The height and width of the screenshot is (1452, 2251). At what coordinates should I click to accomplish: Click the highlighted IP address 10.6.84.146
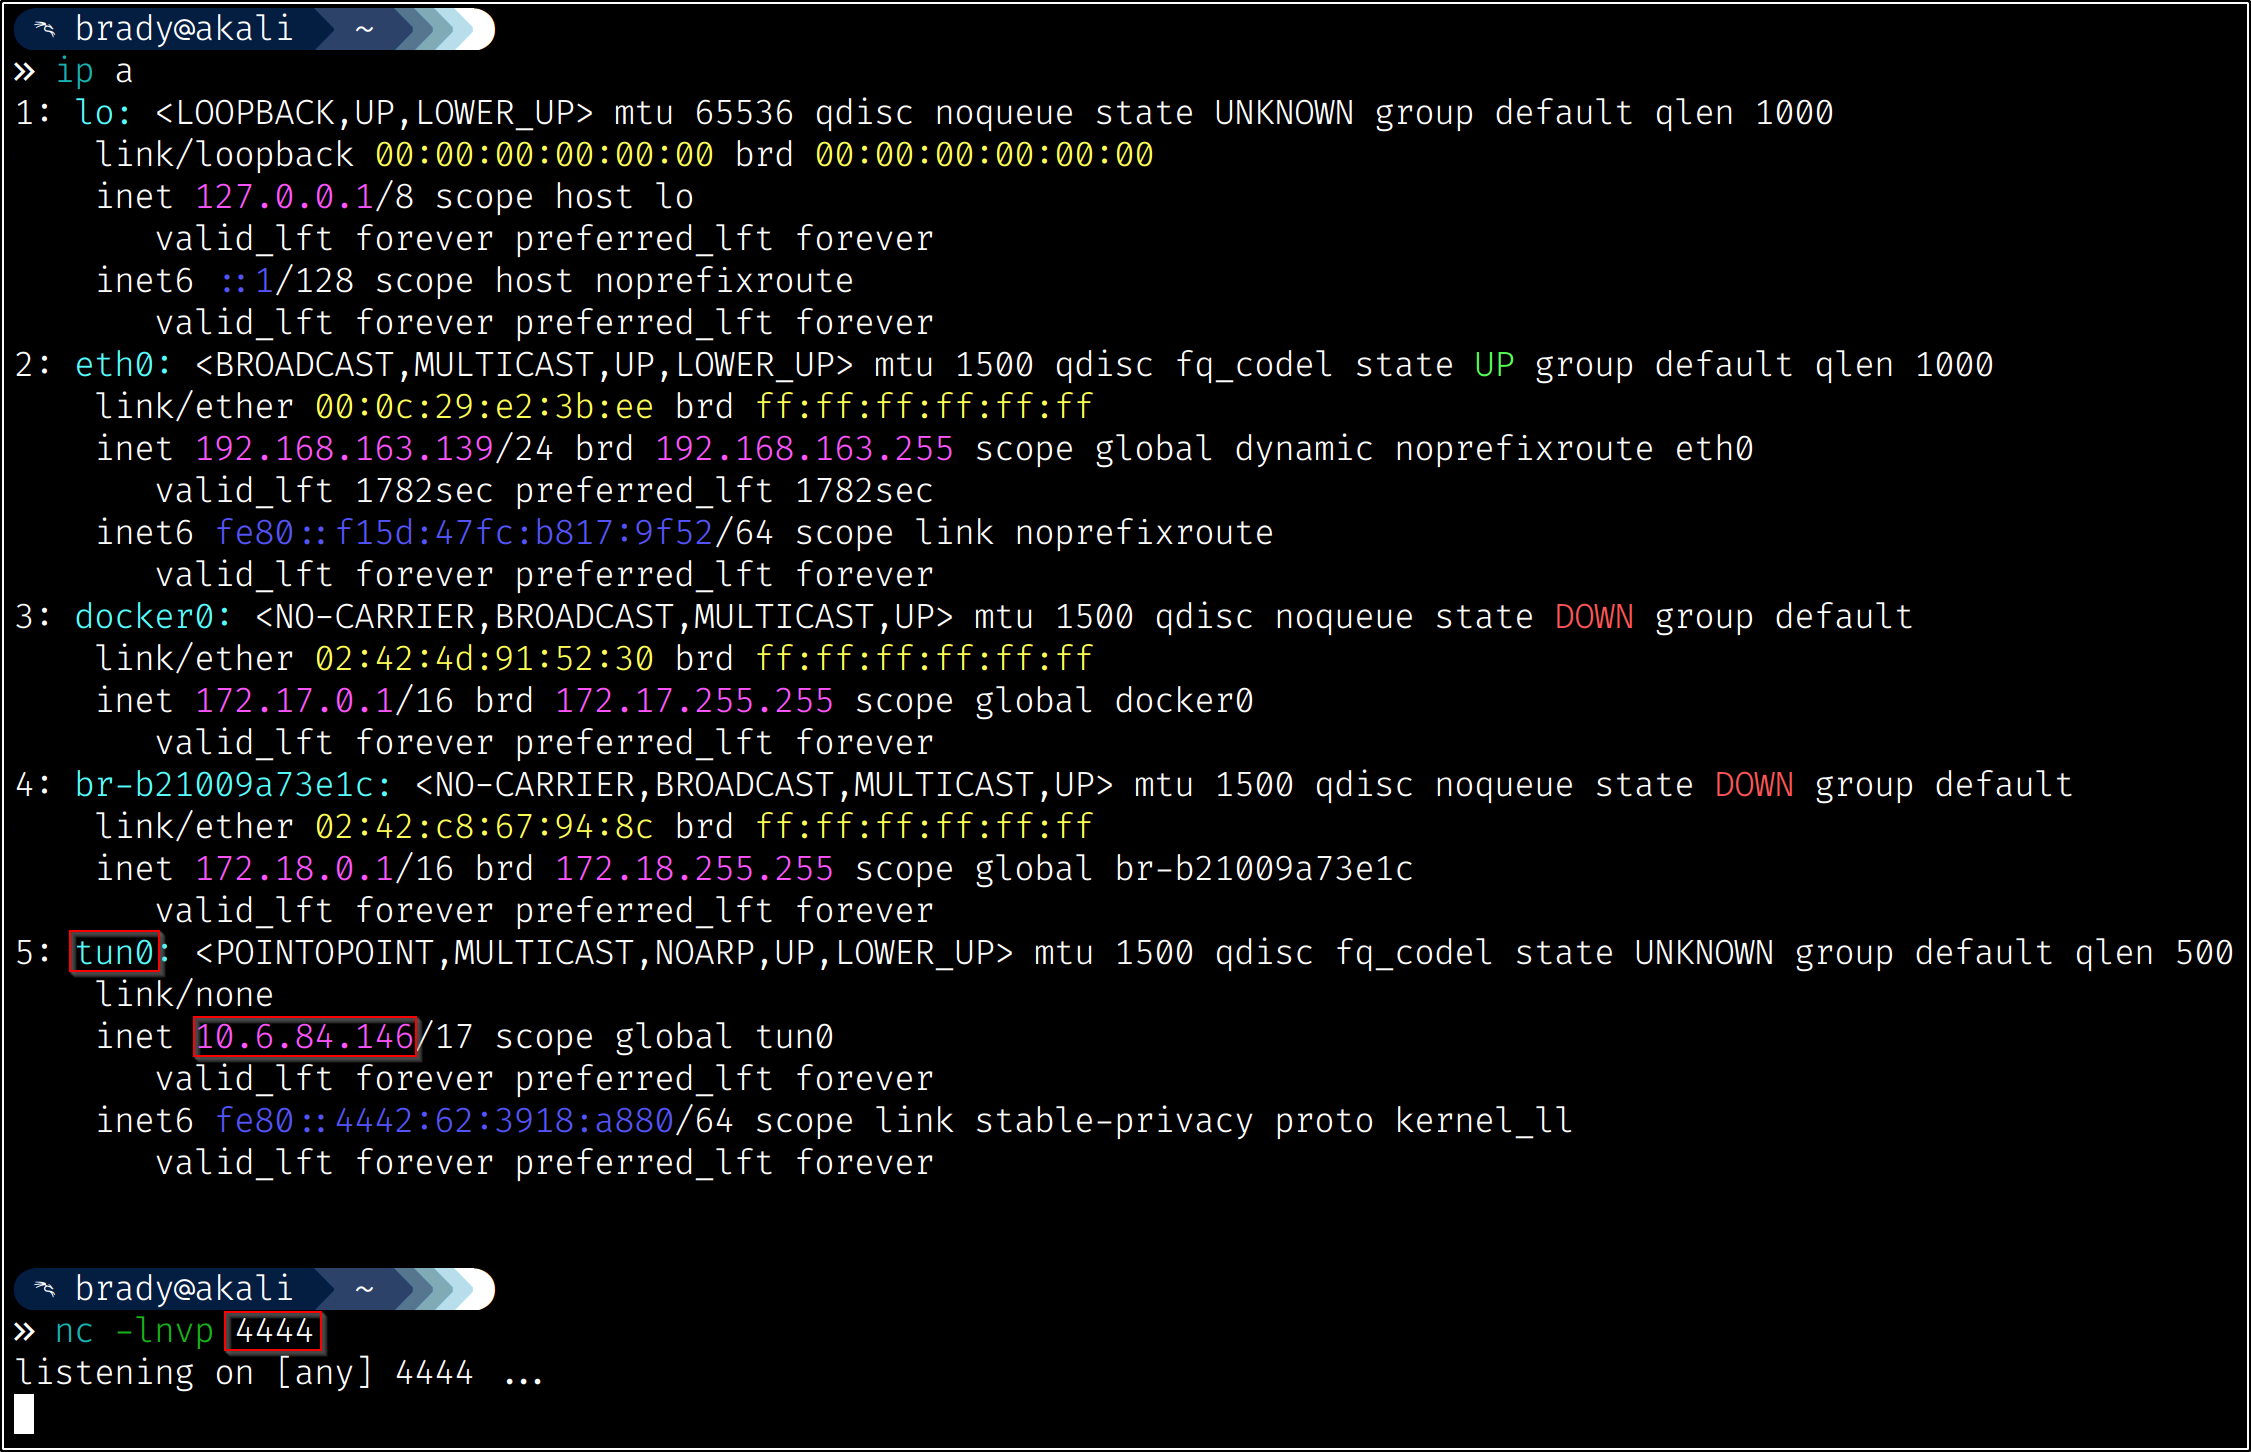305,1036
